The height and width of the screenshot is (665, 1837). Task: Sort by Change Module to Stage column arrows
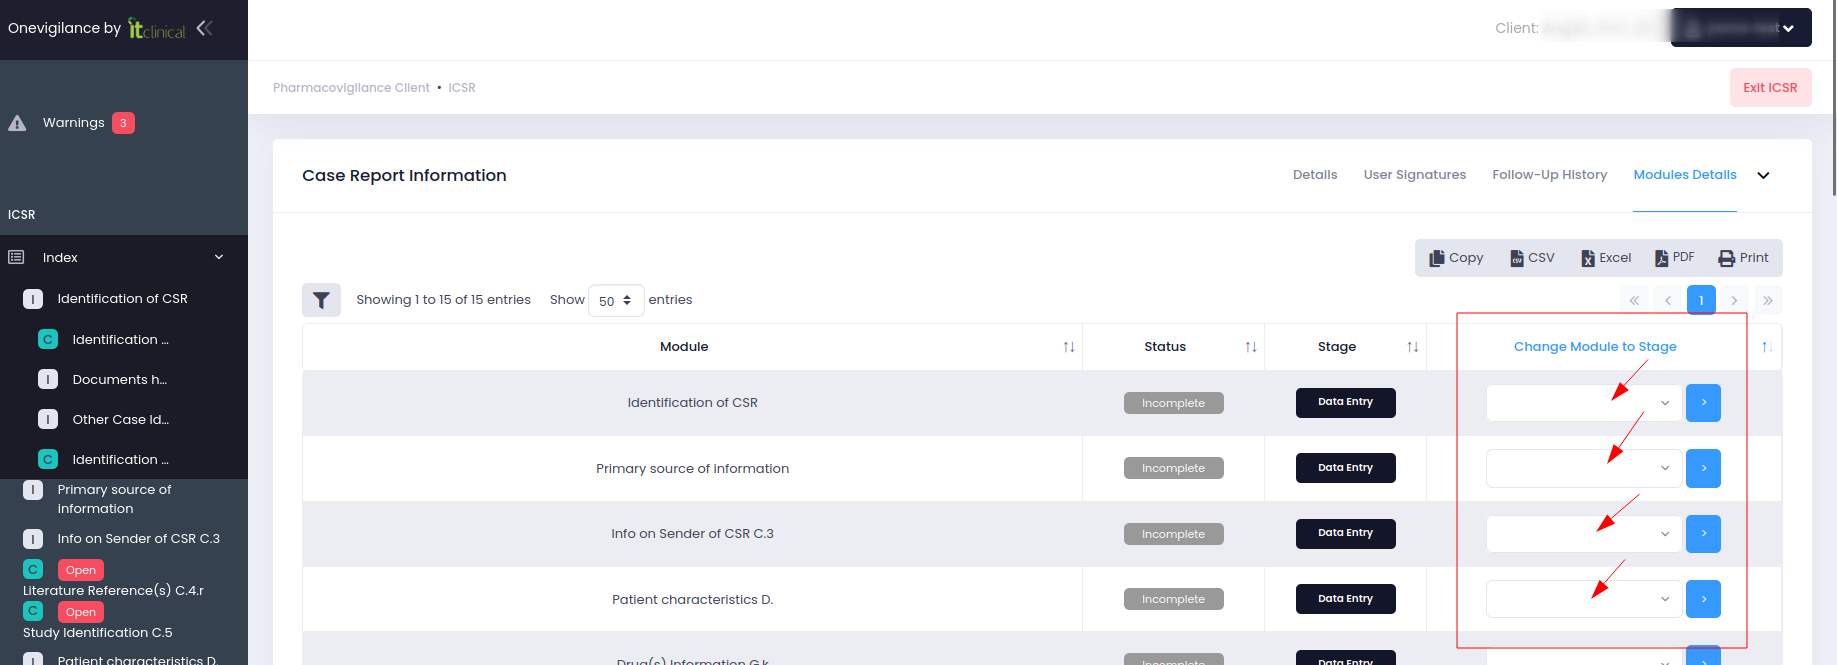[x=1767, y=347]
